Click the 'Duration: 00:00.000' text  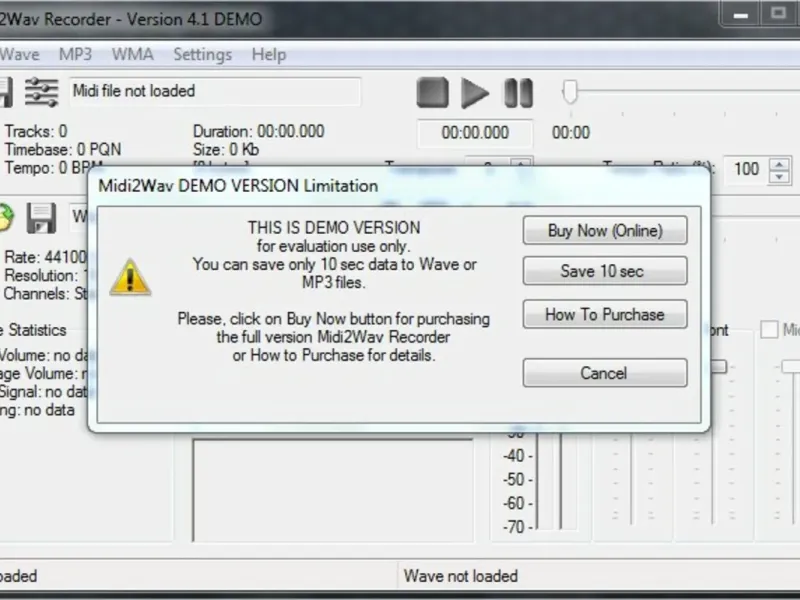pyautogui.click(x=259, y=131)
